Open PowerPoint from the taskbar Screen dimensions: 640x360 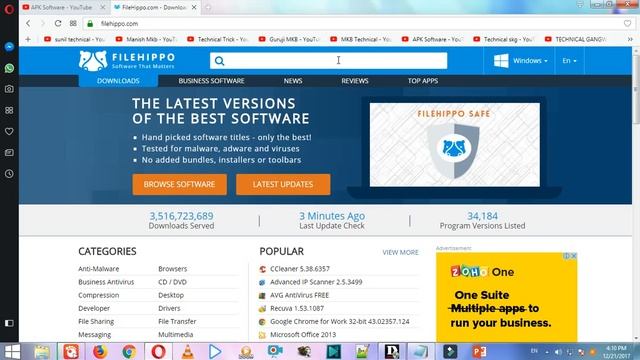[479, 351]
